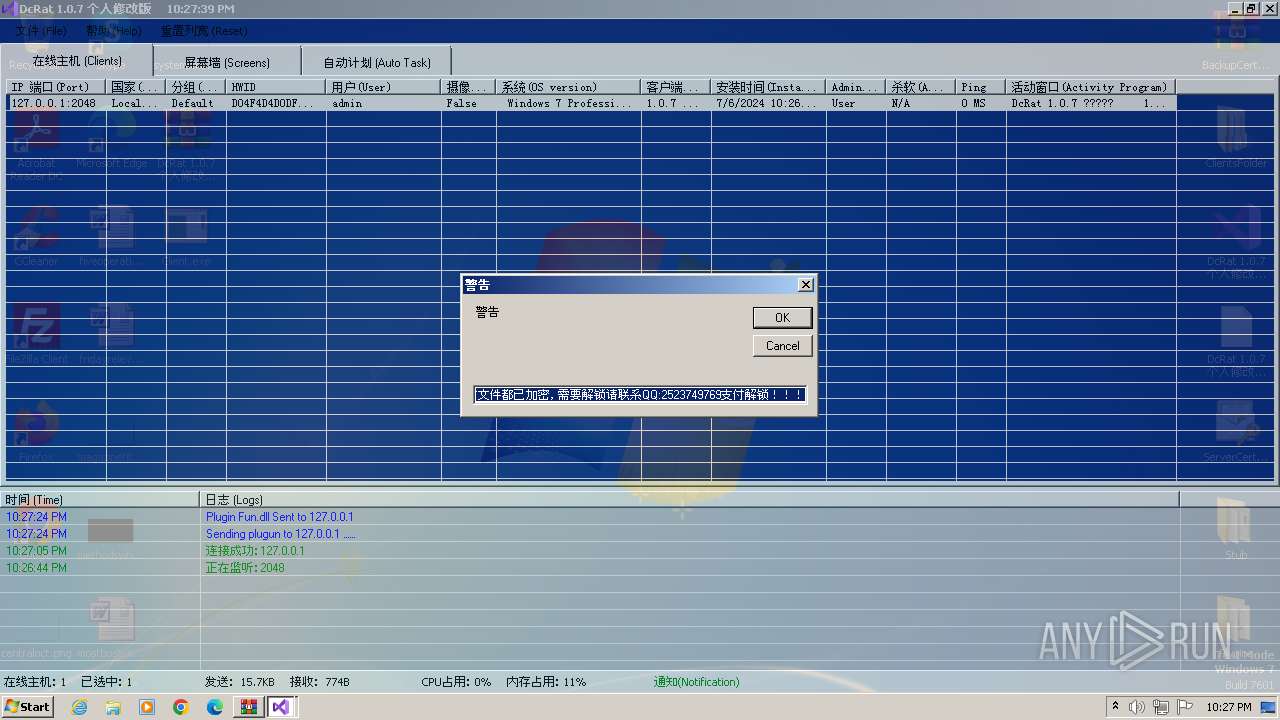Open the 重置列宽 (Reset) menu
The height and width of the screenshot is (720, 1280).
(x=204, y=31)
